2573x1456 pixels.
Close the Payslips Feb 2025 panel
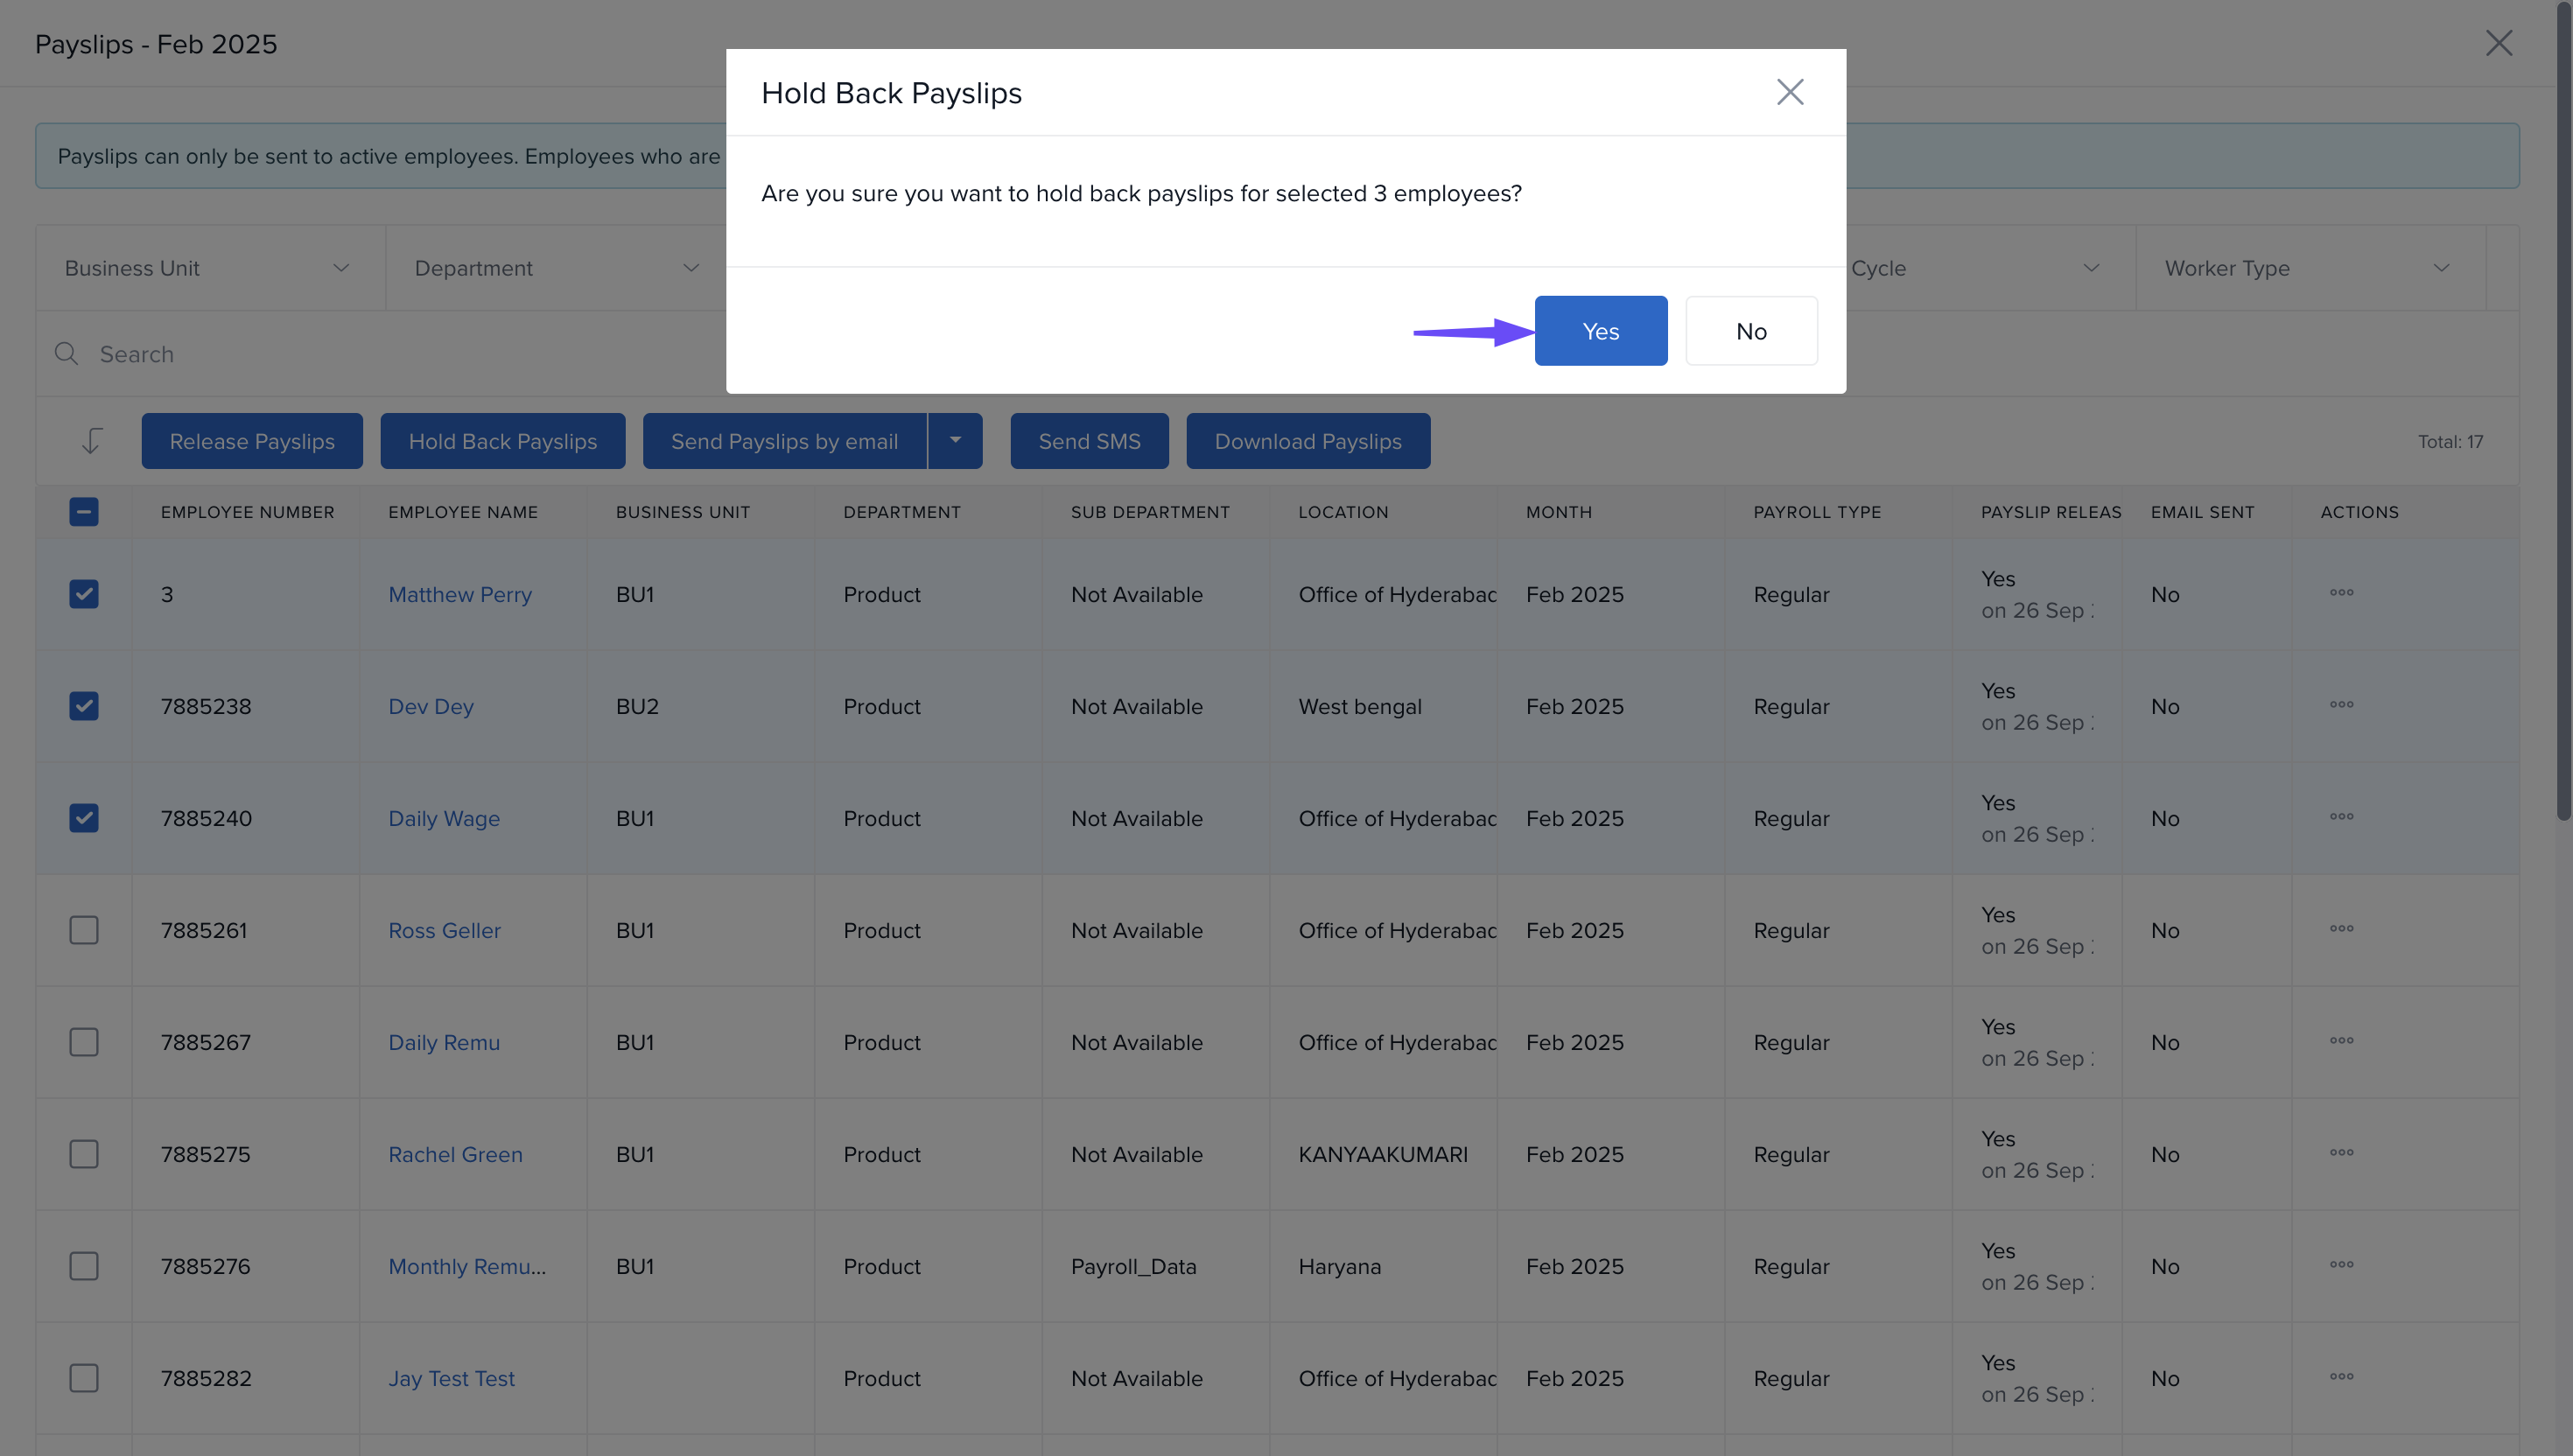pos(2498,43)
